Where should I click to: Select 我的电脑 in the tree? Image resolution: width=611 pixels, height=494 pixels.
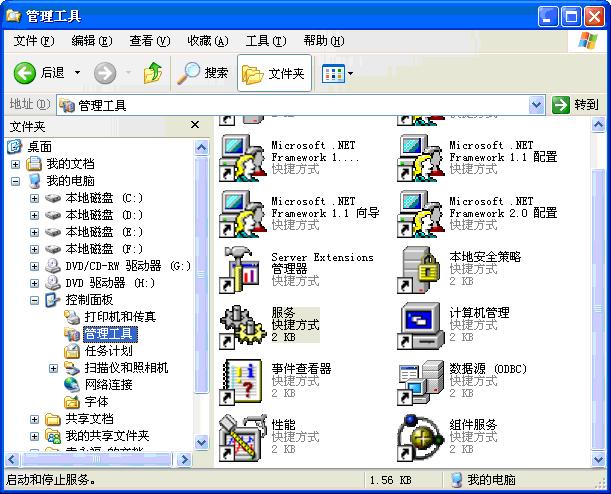(x=71, y=181)
